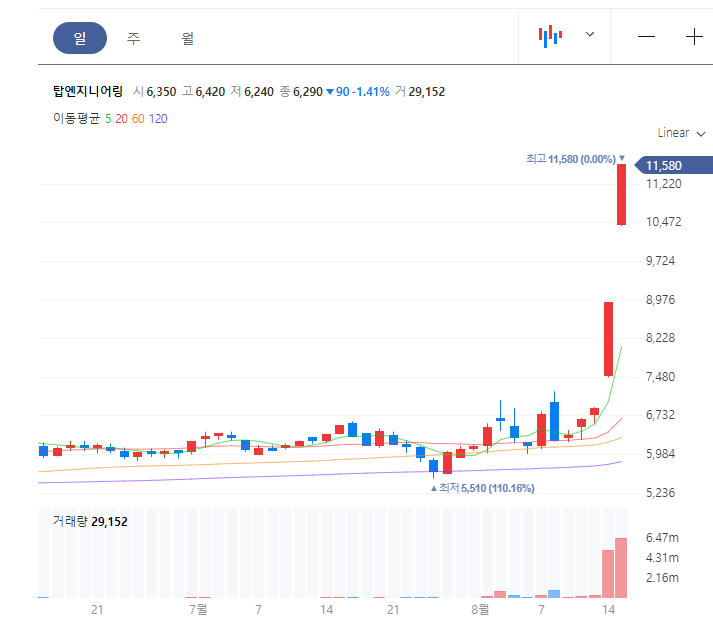This screenshot has height=630, width=713.
Task: Click the 7월 date axis label
Action: [198, 609]
